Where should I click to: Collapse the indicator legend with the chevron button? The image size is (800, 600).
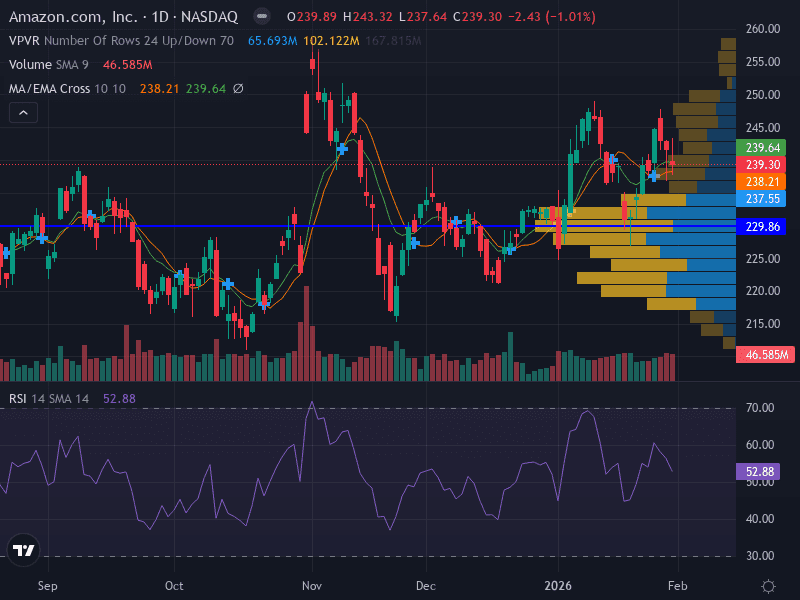(23, 113)
